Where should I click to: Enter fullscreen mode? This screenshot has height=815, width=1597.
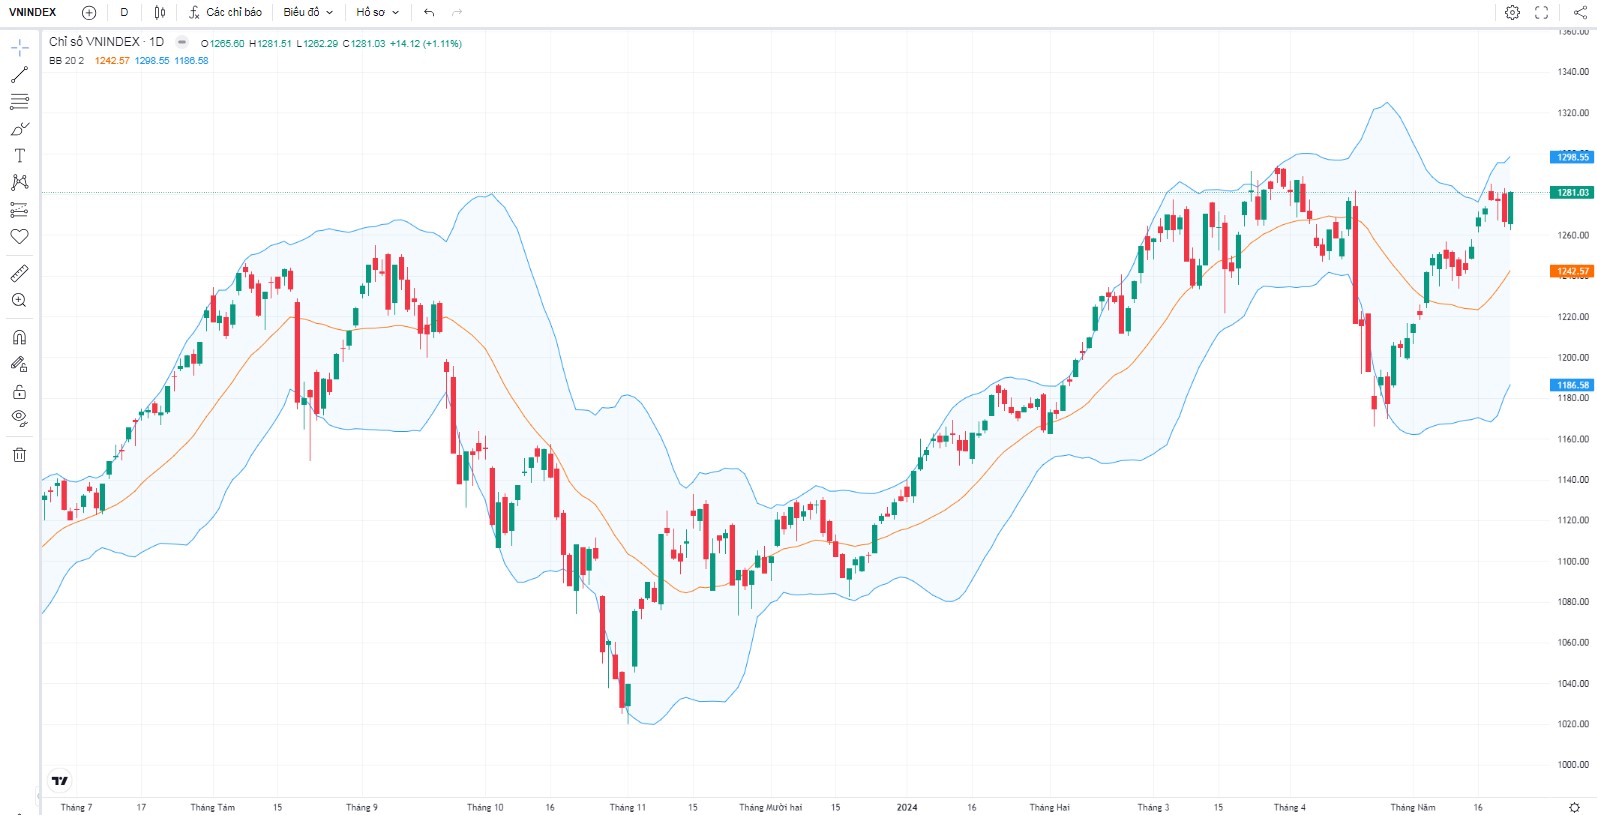point(1541,12)
